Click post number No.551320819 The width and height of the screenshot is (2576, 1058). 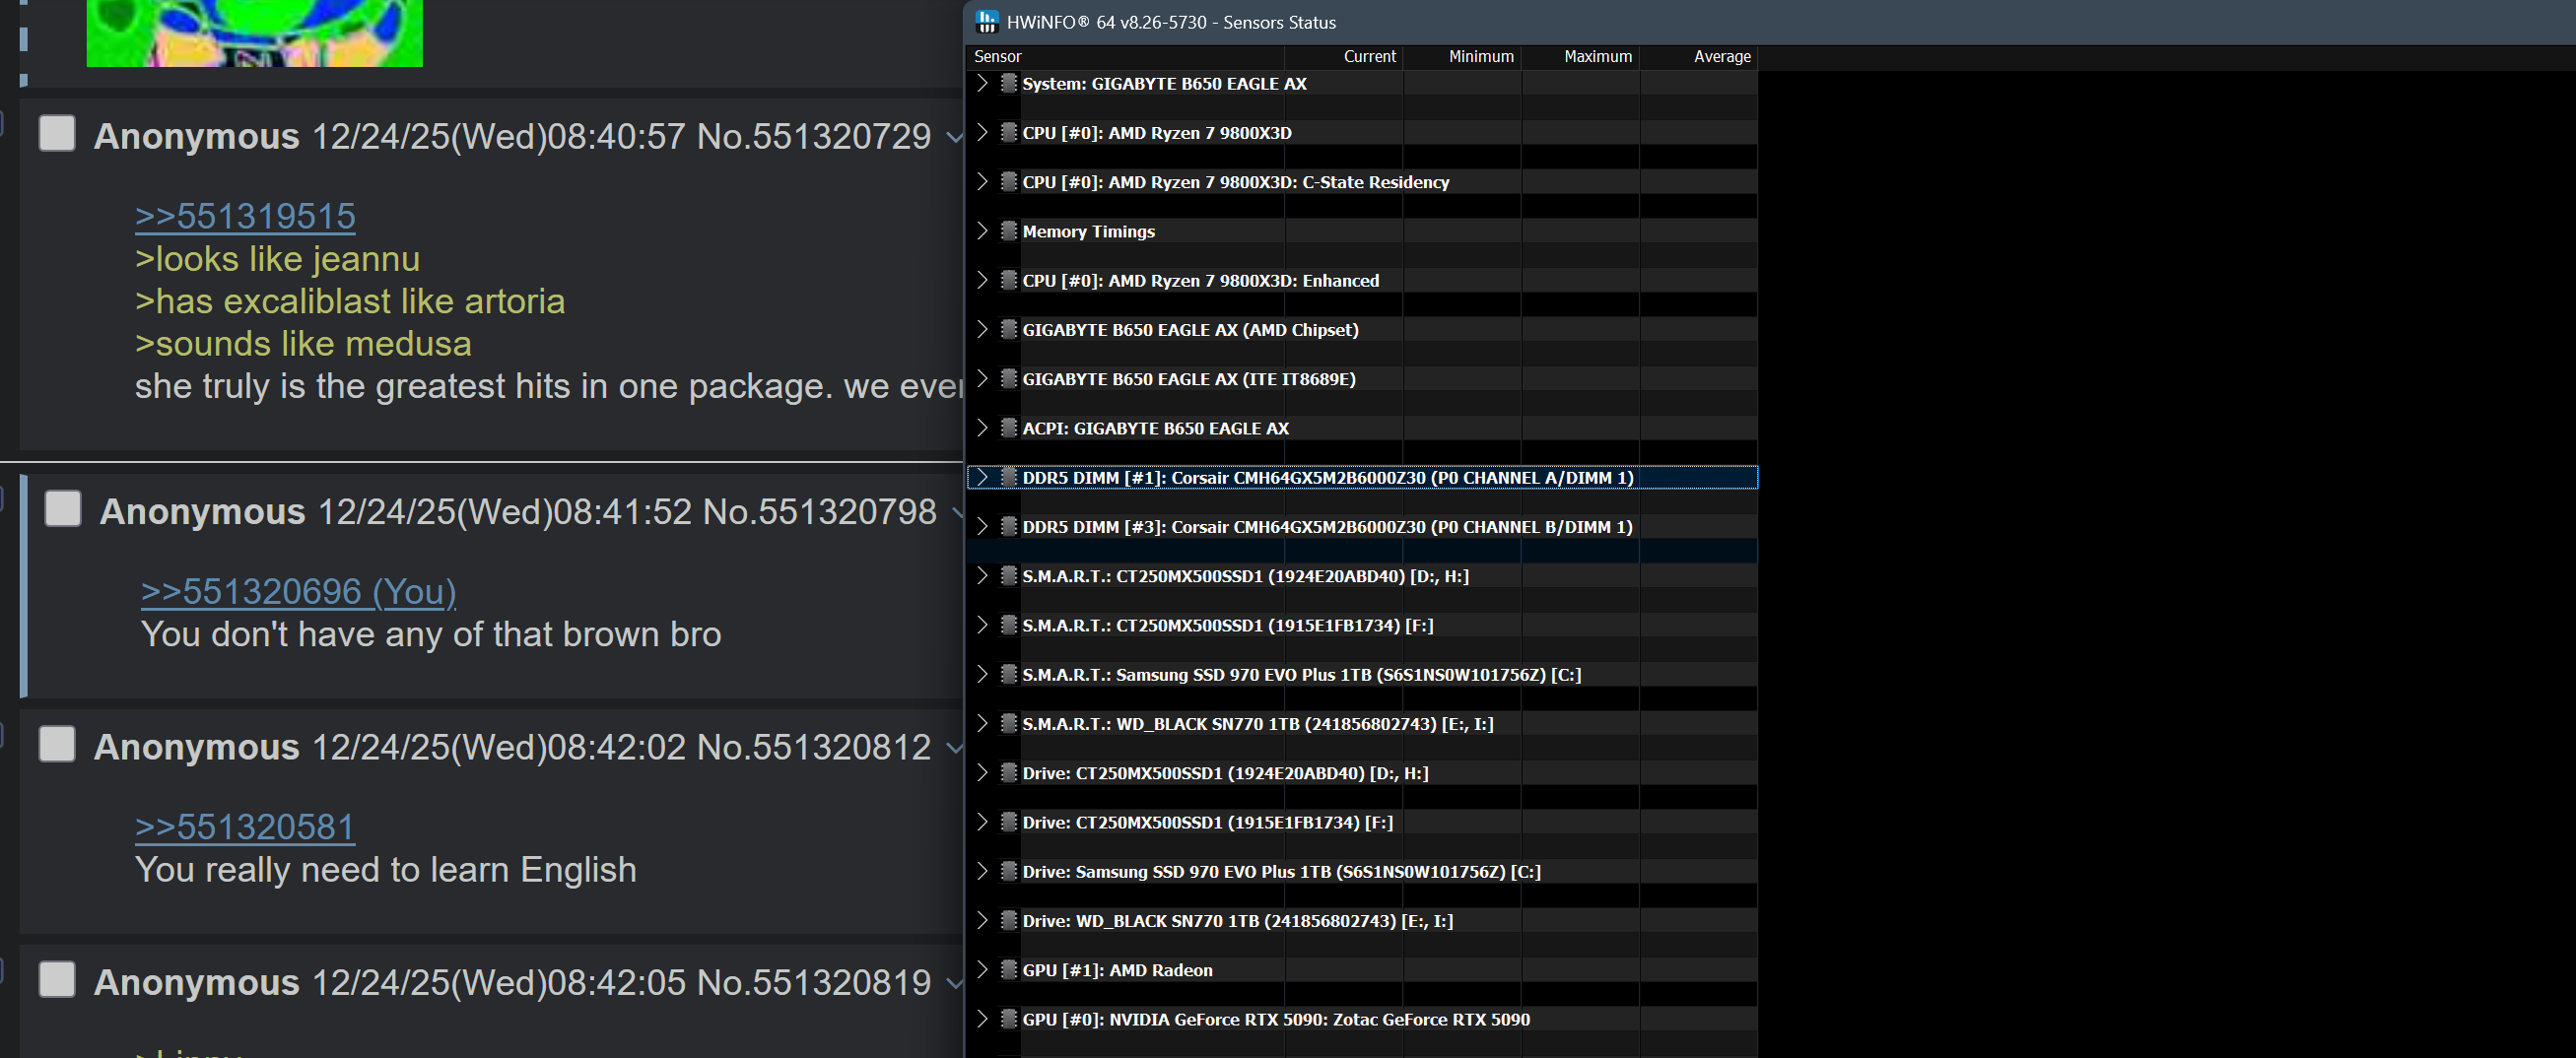pyautogui.click(x=814, y=982)
